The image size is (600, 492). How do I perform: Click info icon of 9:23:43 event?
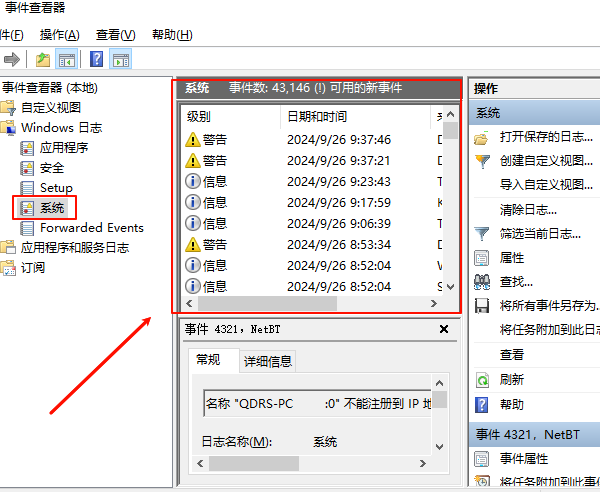click(192, 181)
